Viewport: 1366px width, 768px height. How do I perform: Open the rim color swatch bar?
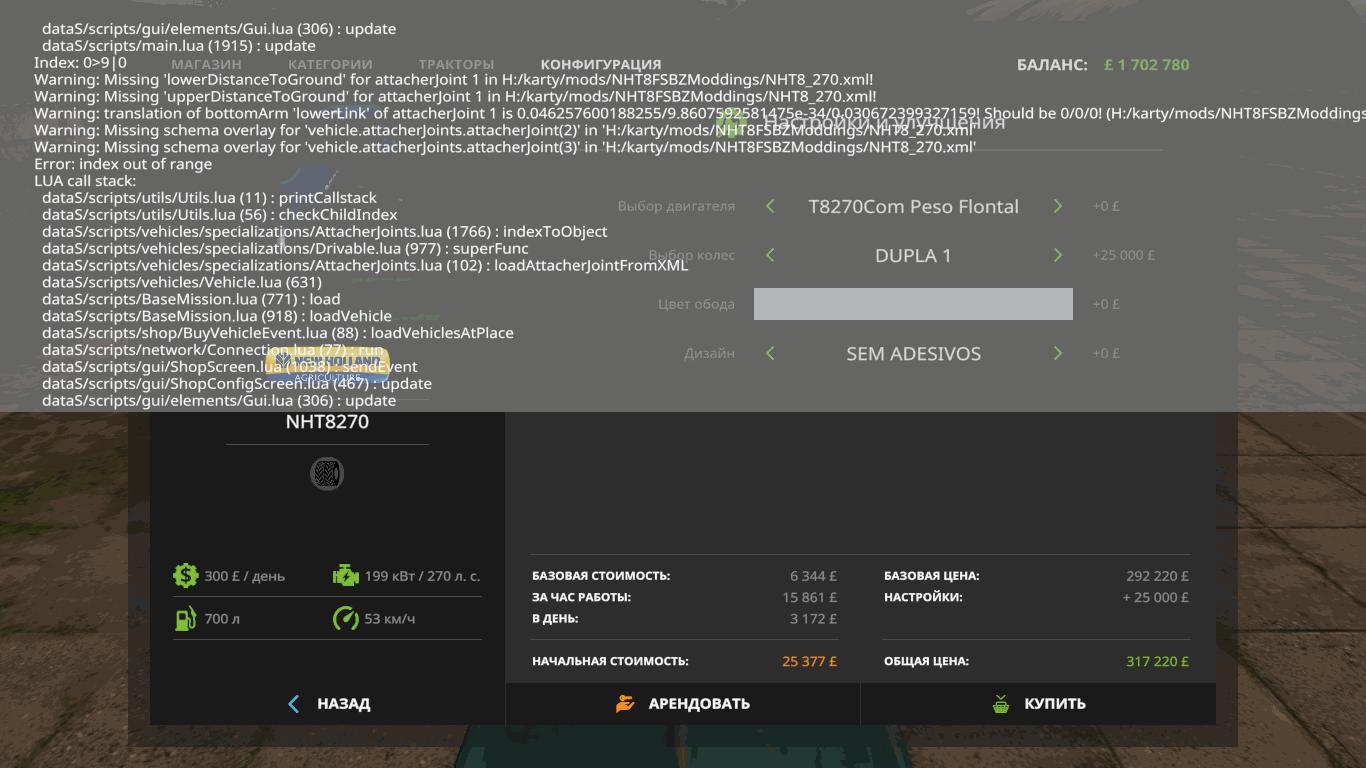(x=913, y=304)
